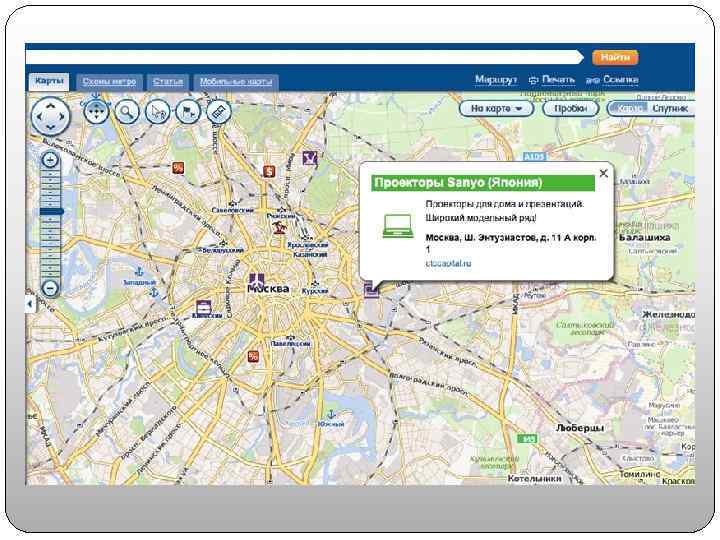Image resolution: width=720 pixels, height=540 pixels.
Task: Open the На карте dropdown
Action: [496, 108]
